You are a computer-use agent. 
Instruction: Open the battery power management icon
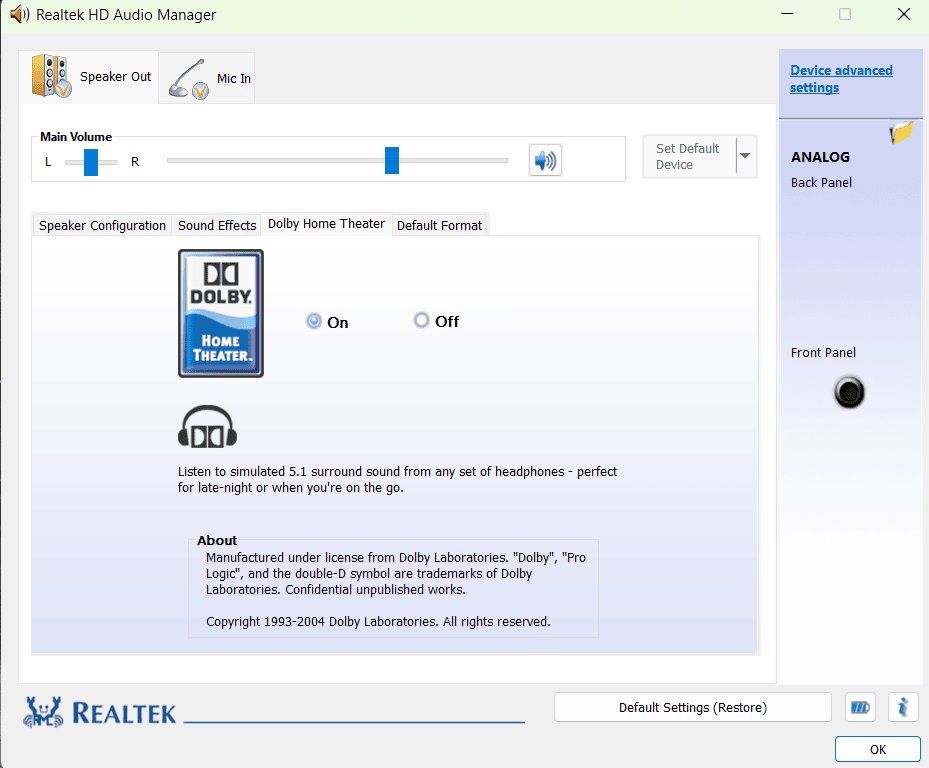pyautogui.click(x=860, y=707)
